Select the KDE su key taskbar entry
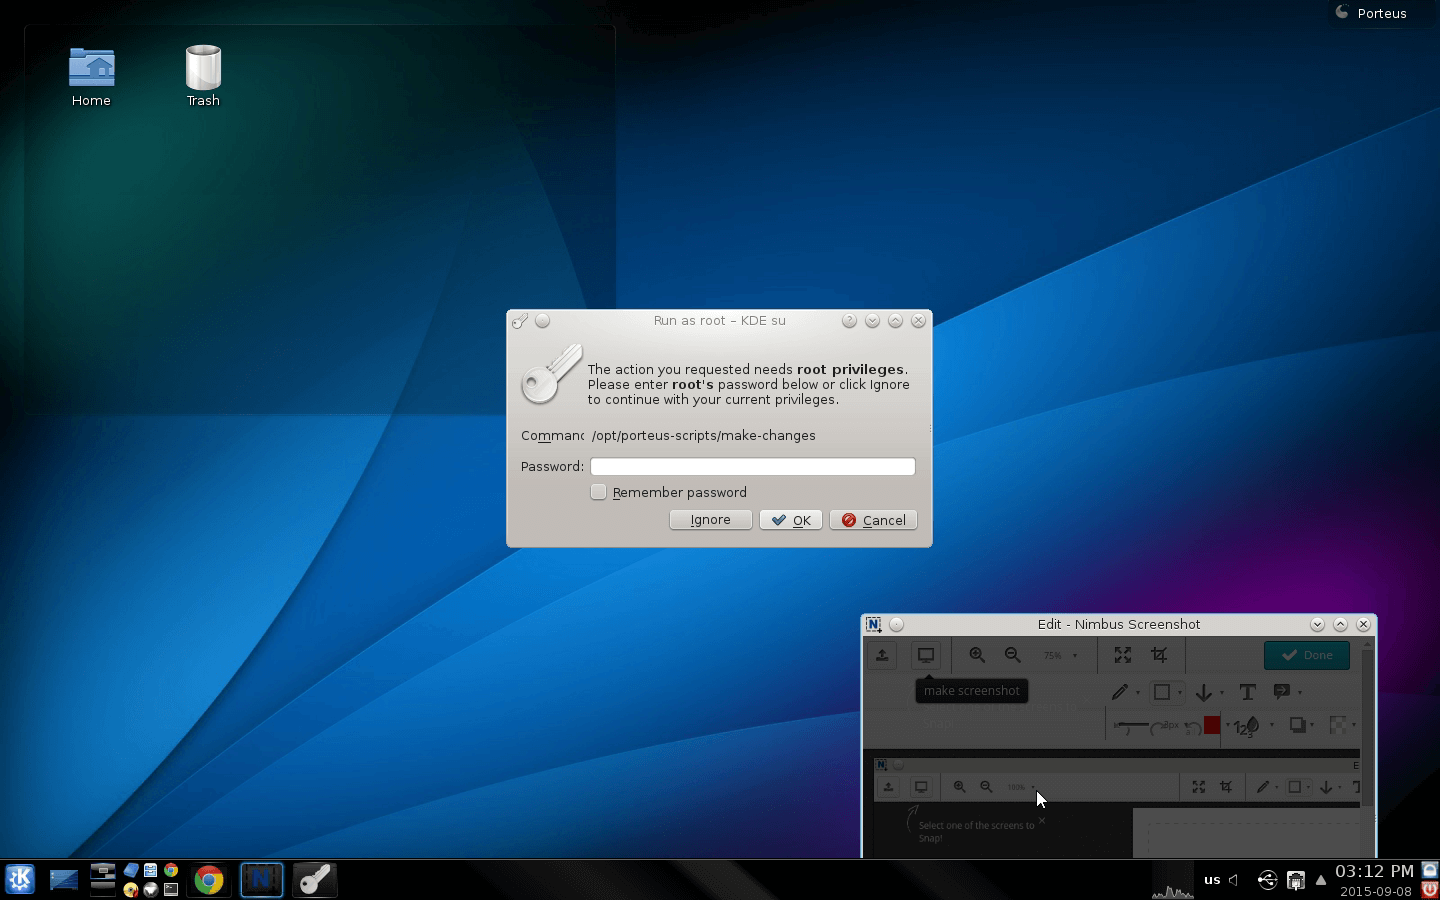Viewport: 1440px width, 900px height. coord(315,880)
